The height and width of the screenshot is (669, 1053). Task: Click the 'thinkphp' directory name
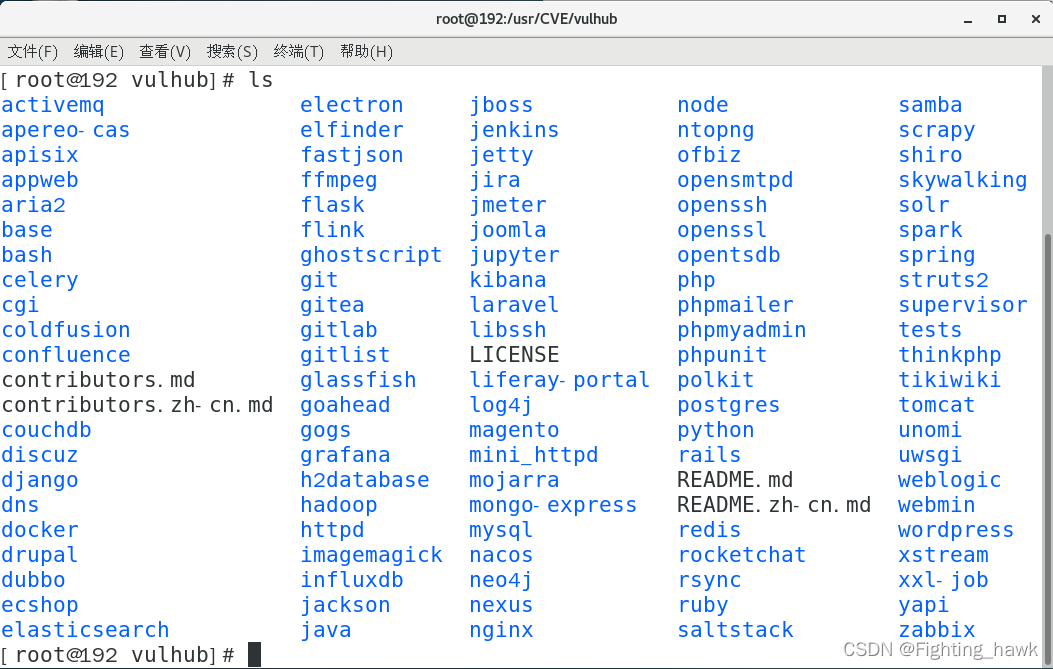tap(950, 355)
